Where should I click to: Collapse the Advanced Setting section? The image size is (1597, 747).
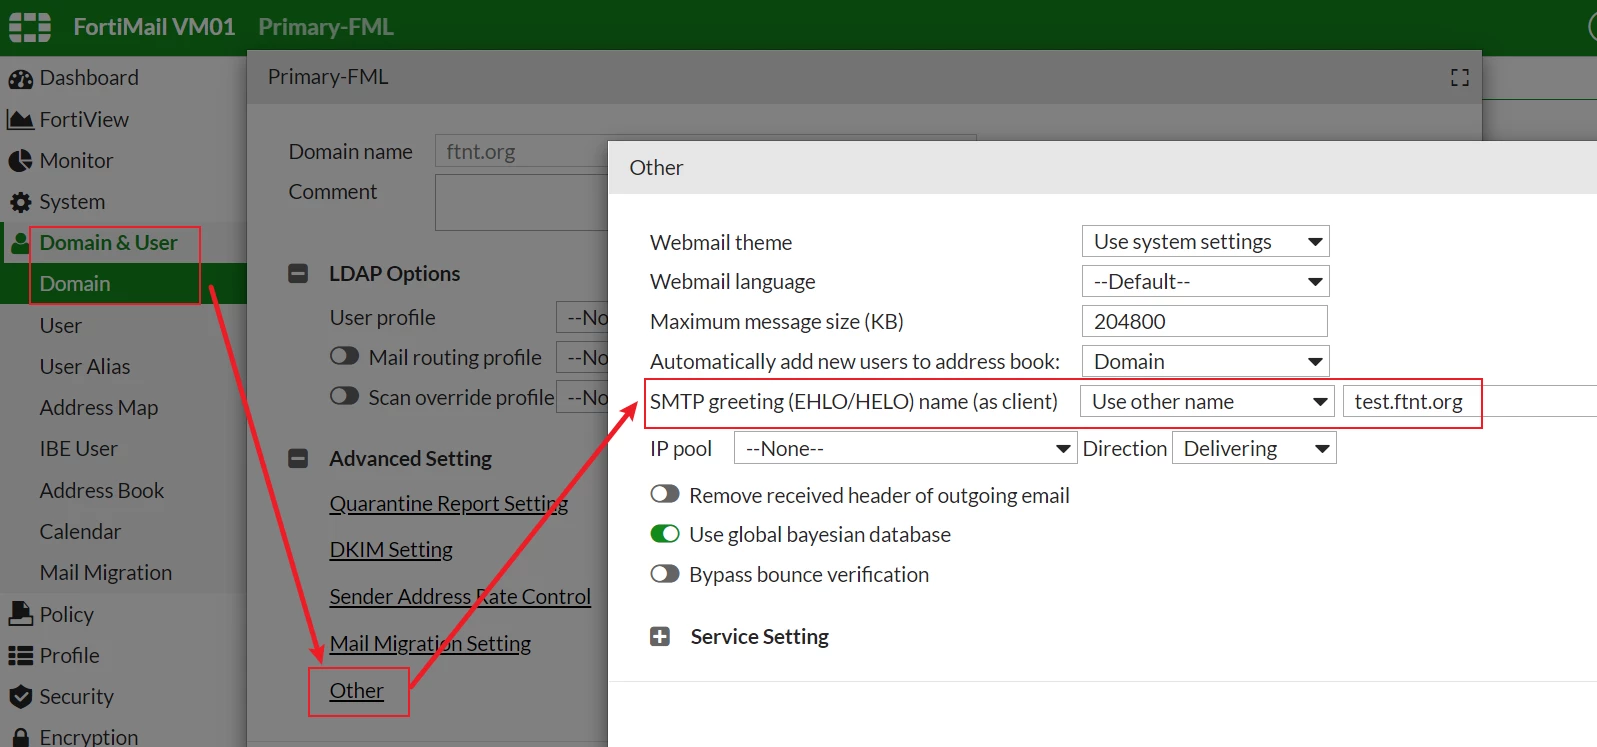(x=298, y=459)
